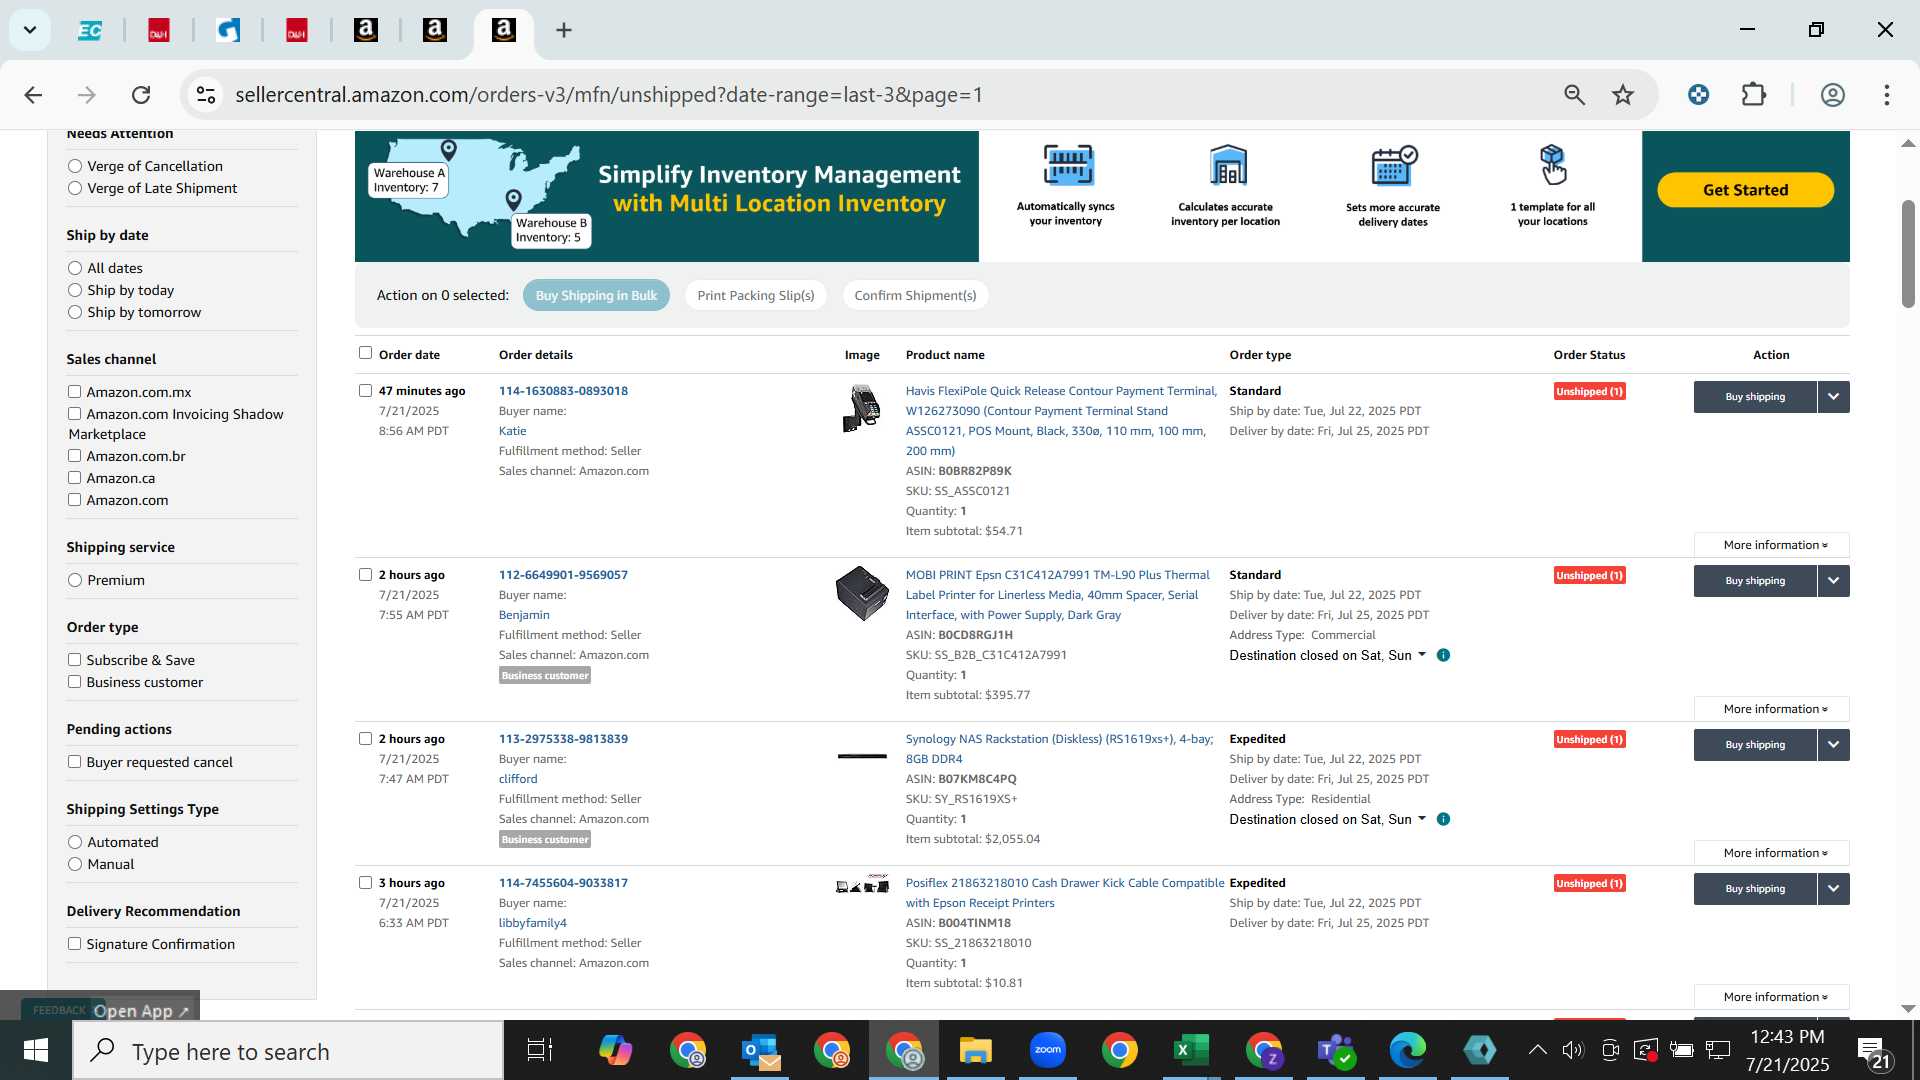
Task: Check Signature Confirmation delivery recommendation
Action: coord(74,944)
